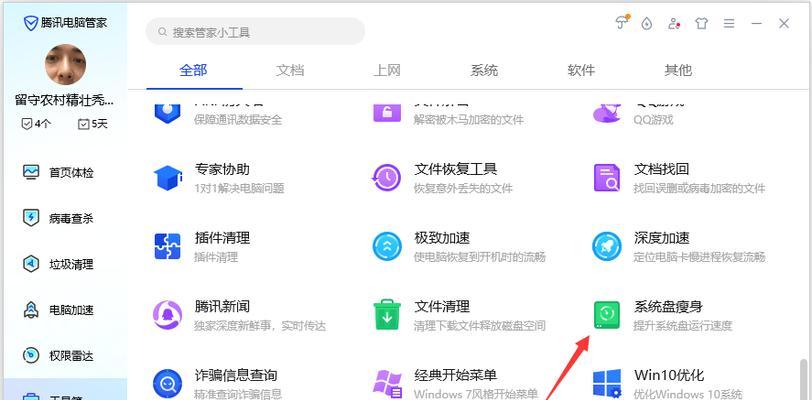Click the 搜索管家小工具 search field
The width and height of the screenshot is (812, 400).
click(255, 32)
